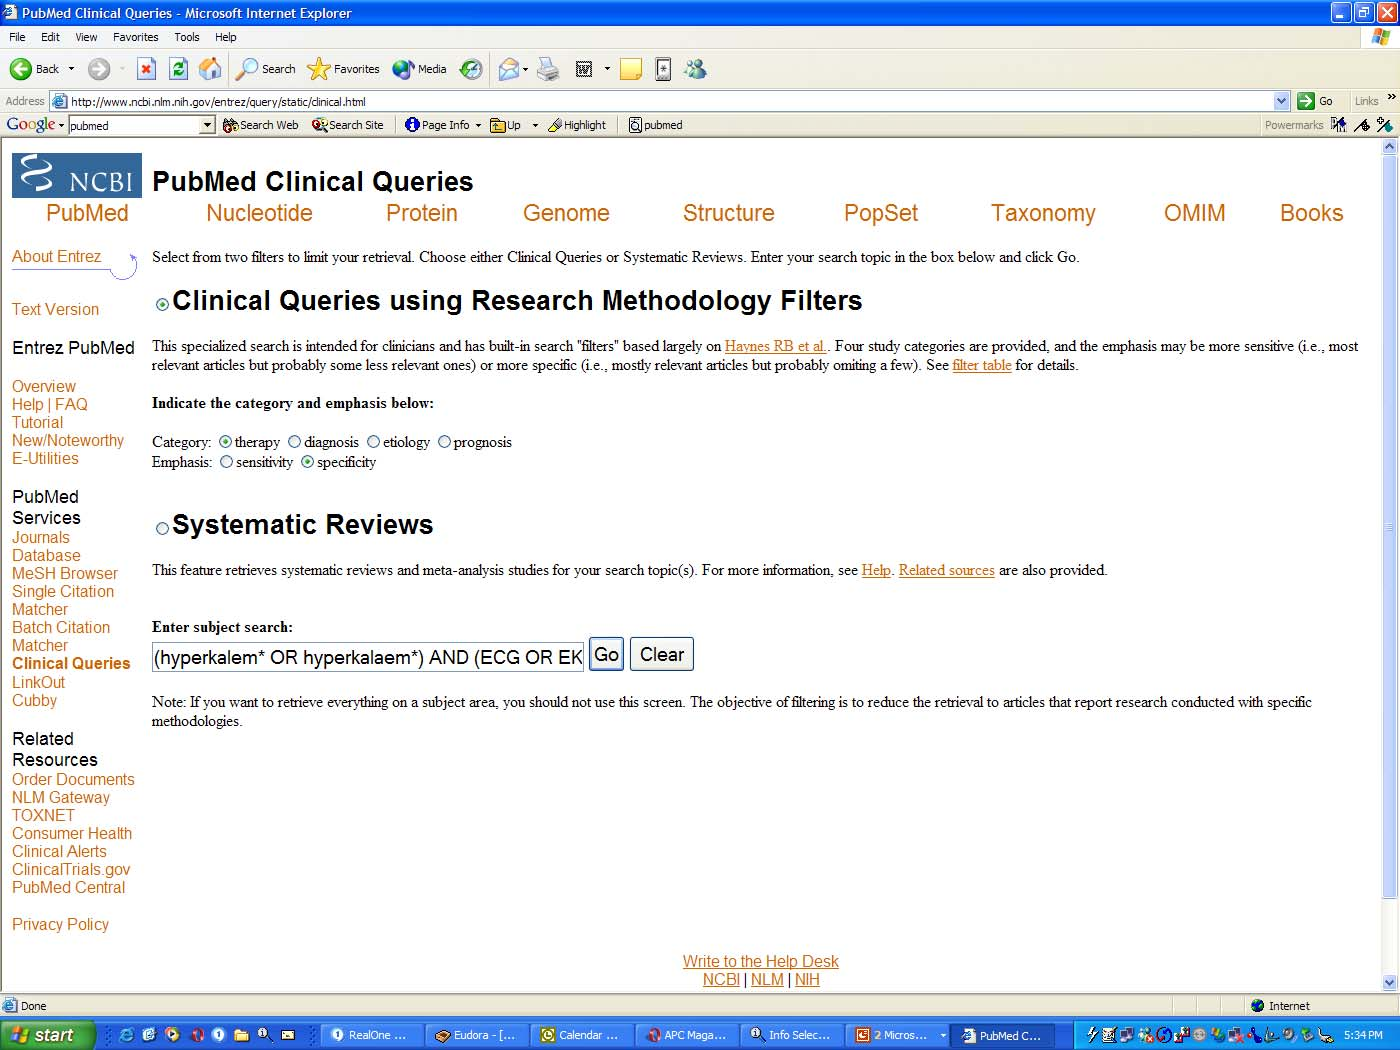Open the MeSH Browser sidebar link
The height and width of the screenshot is (1050, 1400).
pyautogui.click(x=65, y=573)
